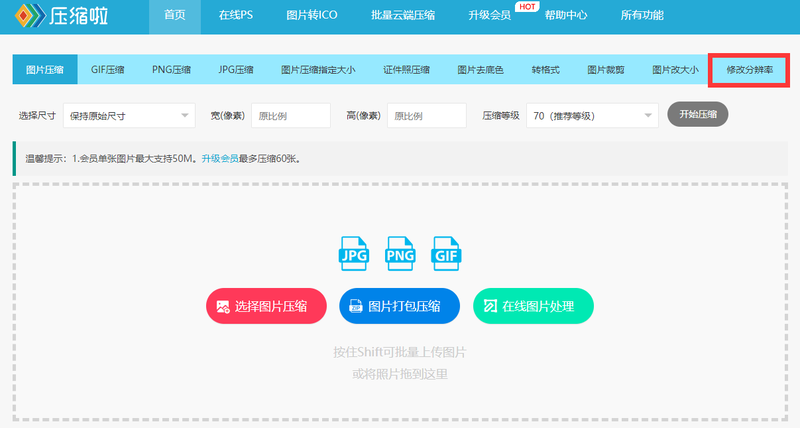Click the PNG file format icon
Screen dimensions: 800x428
[400, 254]
